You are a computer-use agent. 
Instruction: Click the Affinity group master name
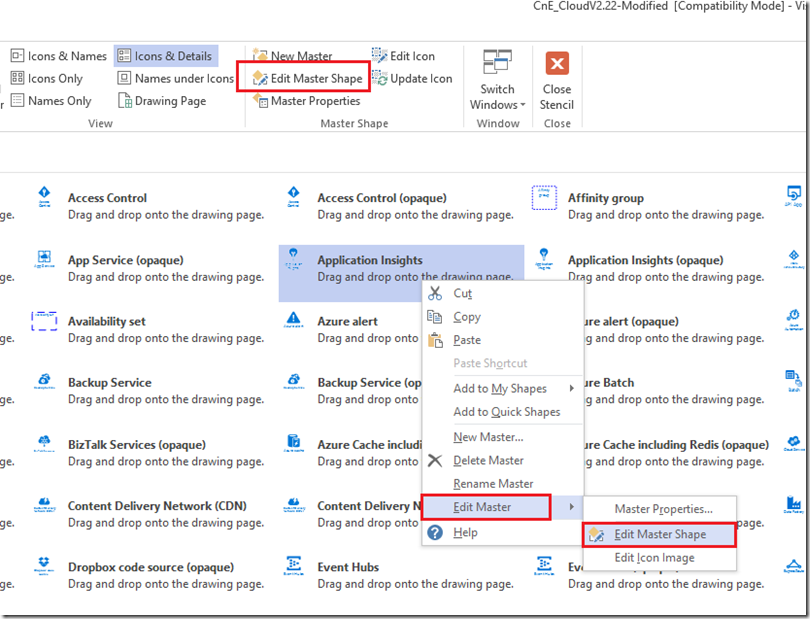tap(606, 198)
